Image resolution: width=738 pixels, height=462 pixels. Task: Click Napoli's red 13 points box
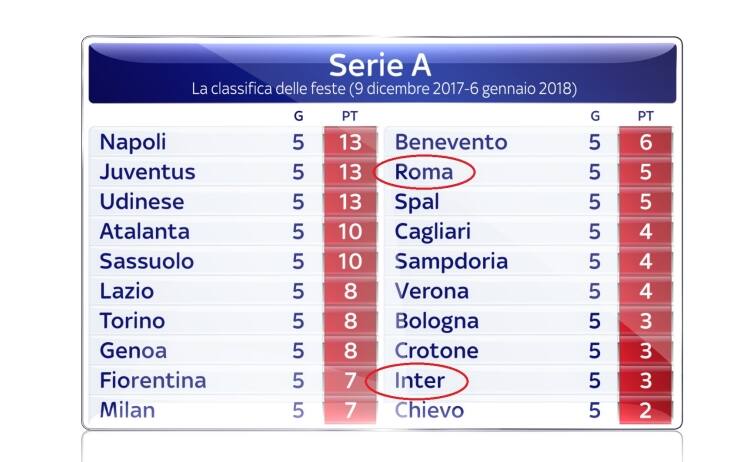(350, 142)
